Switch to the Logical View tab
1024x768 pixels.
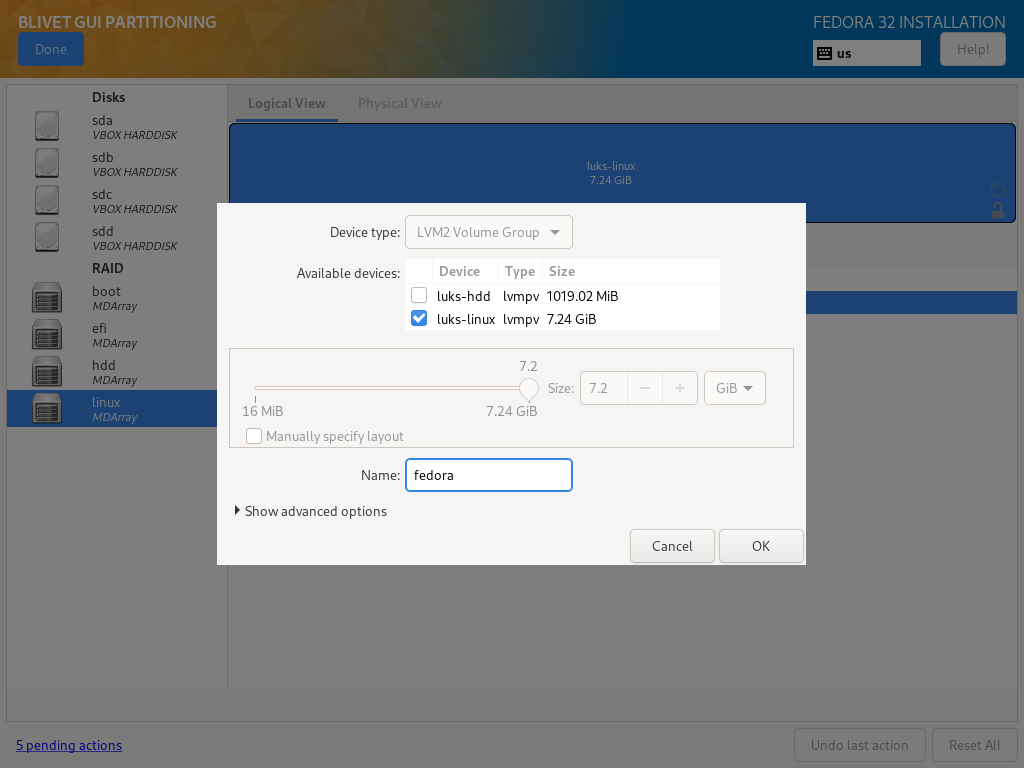pyautogui.click(x=287, y=103)
